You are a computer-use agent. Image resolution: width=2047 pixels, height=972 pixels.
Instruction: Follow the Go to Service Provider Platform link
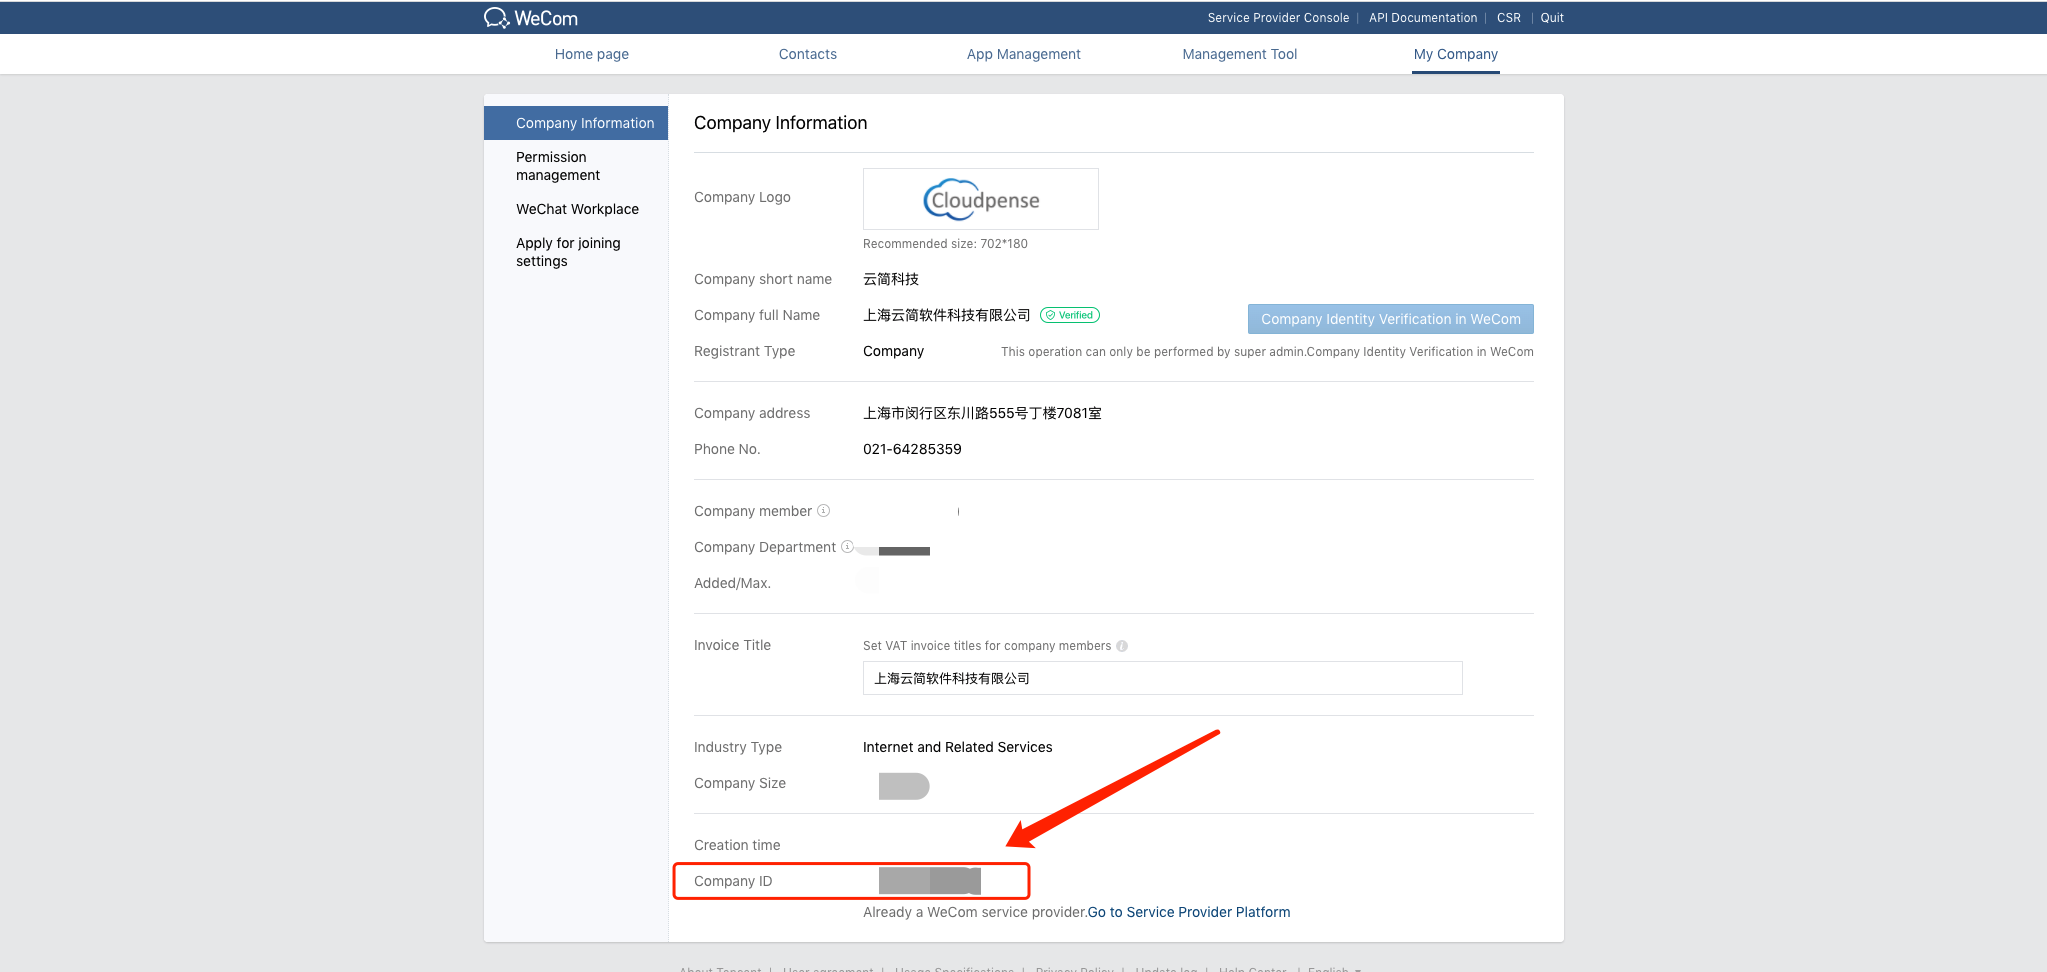point(1189,912)
